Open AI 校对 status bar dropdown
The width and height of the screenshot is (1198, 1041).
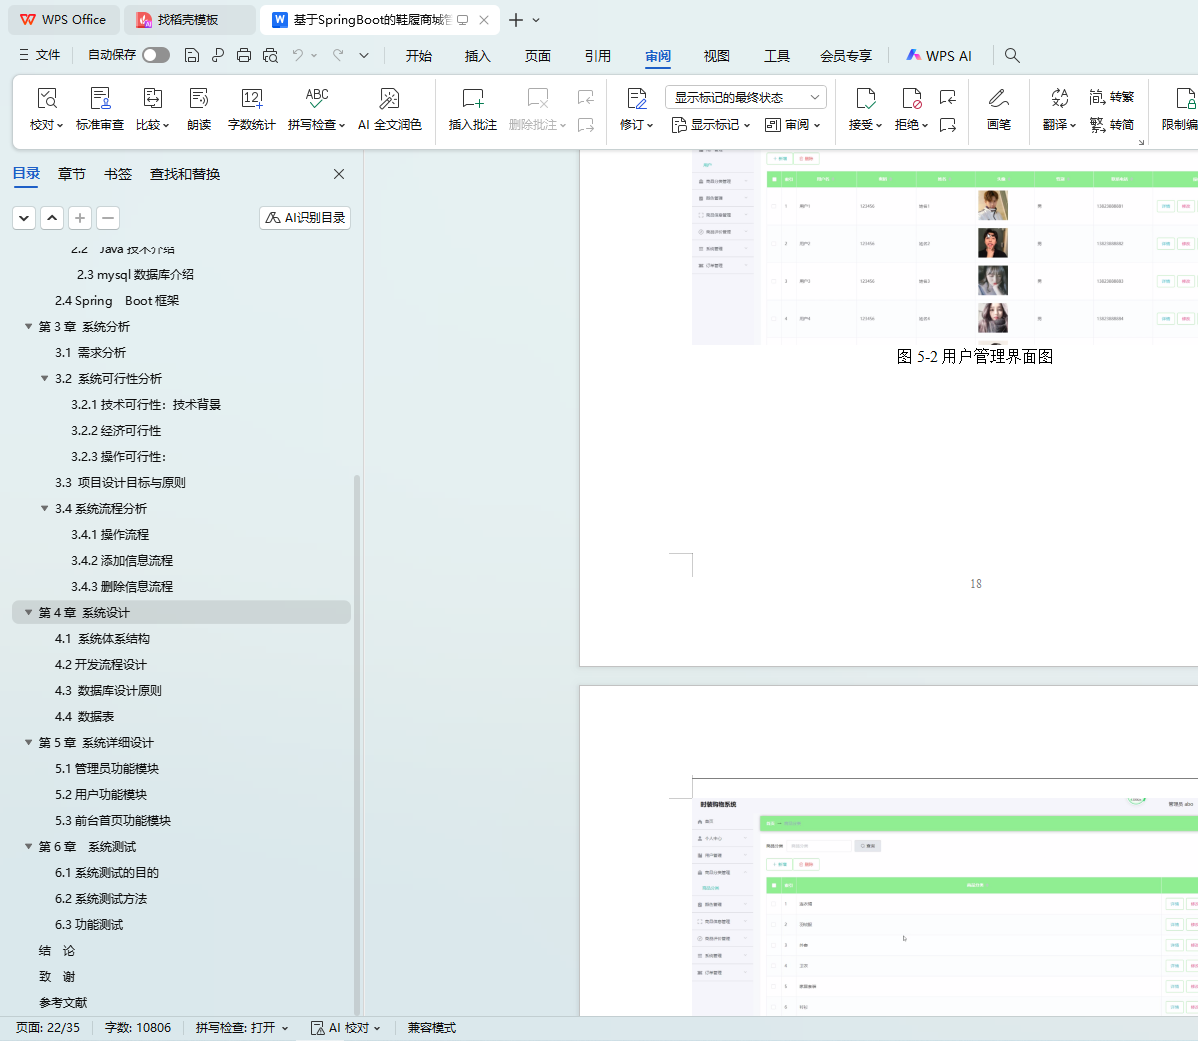pos(345,1028)
